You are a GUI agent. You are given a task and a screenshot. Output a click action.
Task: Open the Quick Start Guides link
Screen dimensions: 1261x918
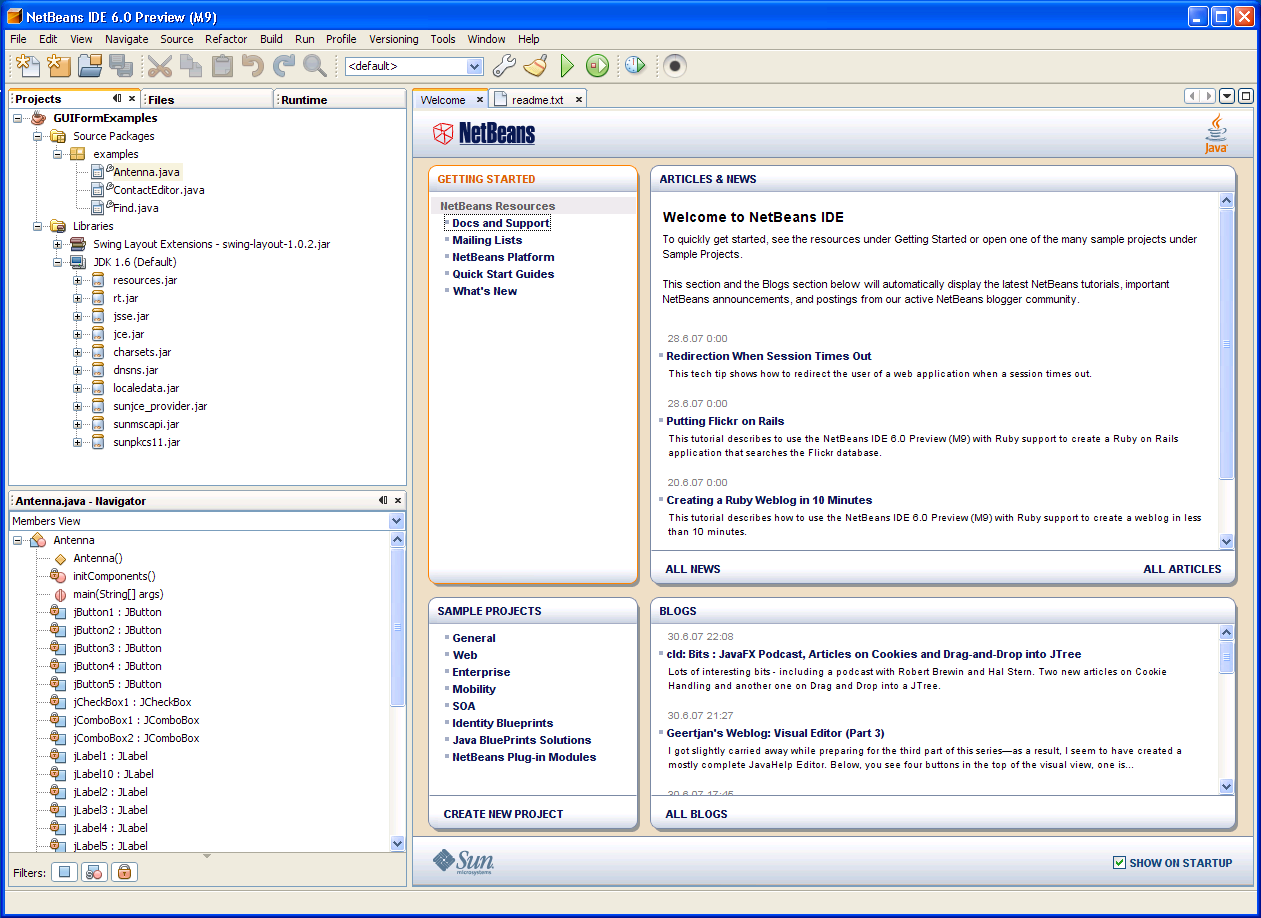click(503, 274)
